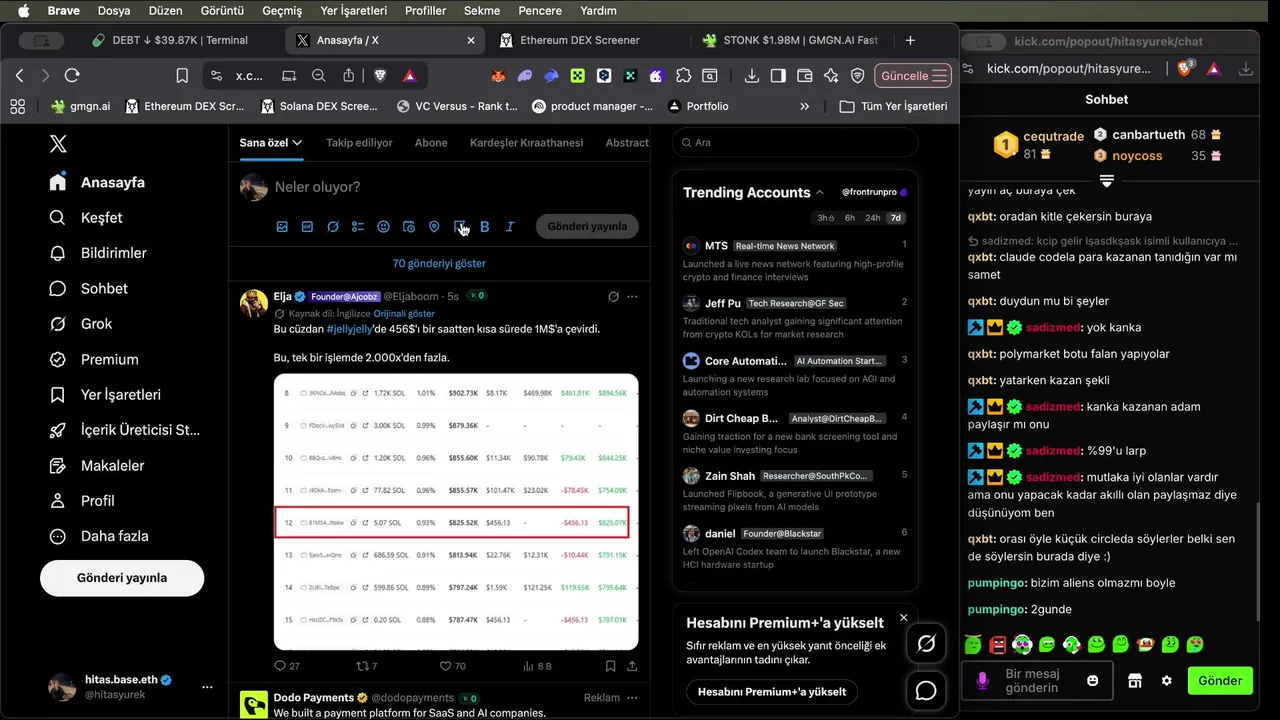Click the X logo in sidebar
Screen dimensions: 1280x720
[58, 144]
